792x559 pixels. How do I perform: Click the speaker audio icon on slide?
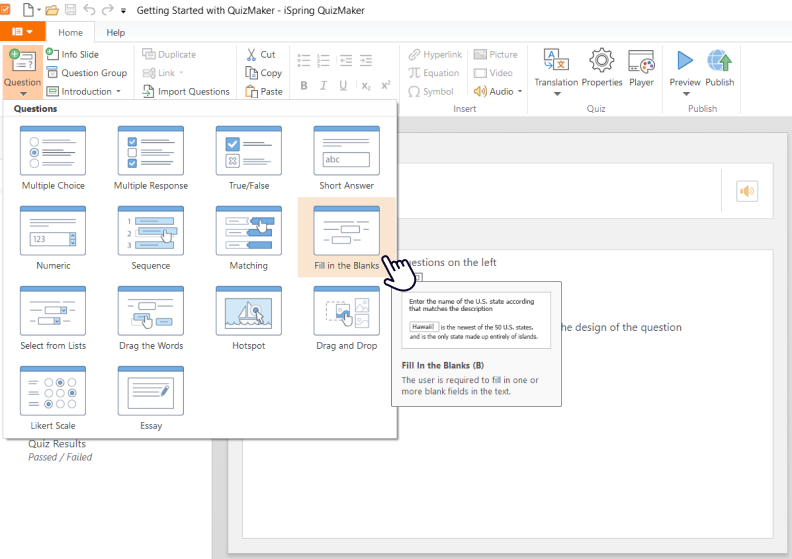tap(747, 191)
